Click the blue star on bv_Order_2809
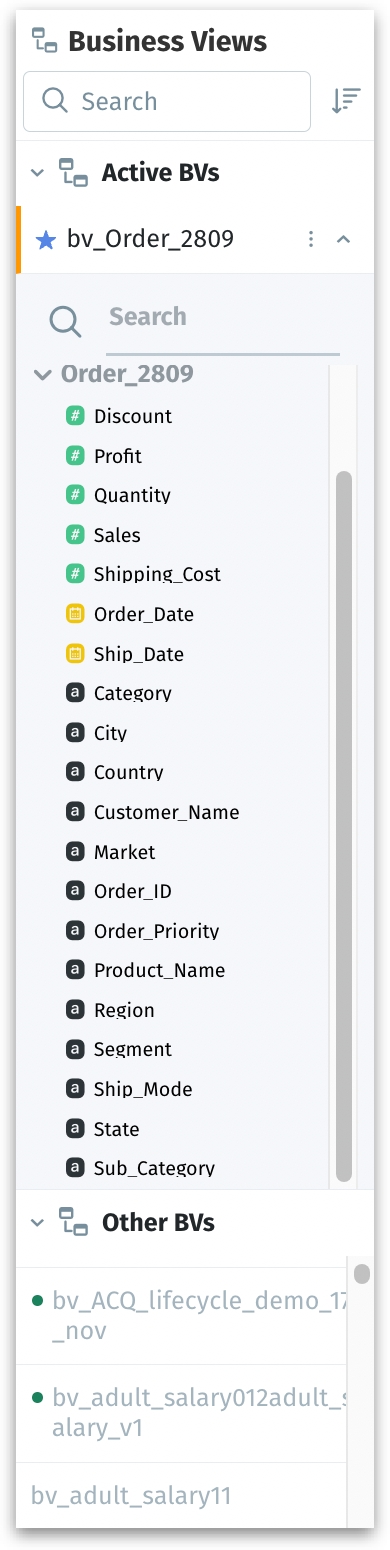The width and height of the screenshot is (390, 1550). tap(45, 239)
